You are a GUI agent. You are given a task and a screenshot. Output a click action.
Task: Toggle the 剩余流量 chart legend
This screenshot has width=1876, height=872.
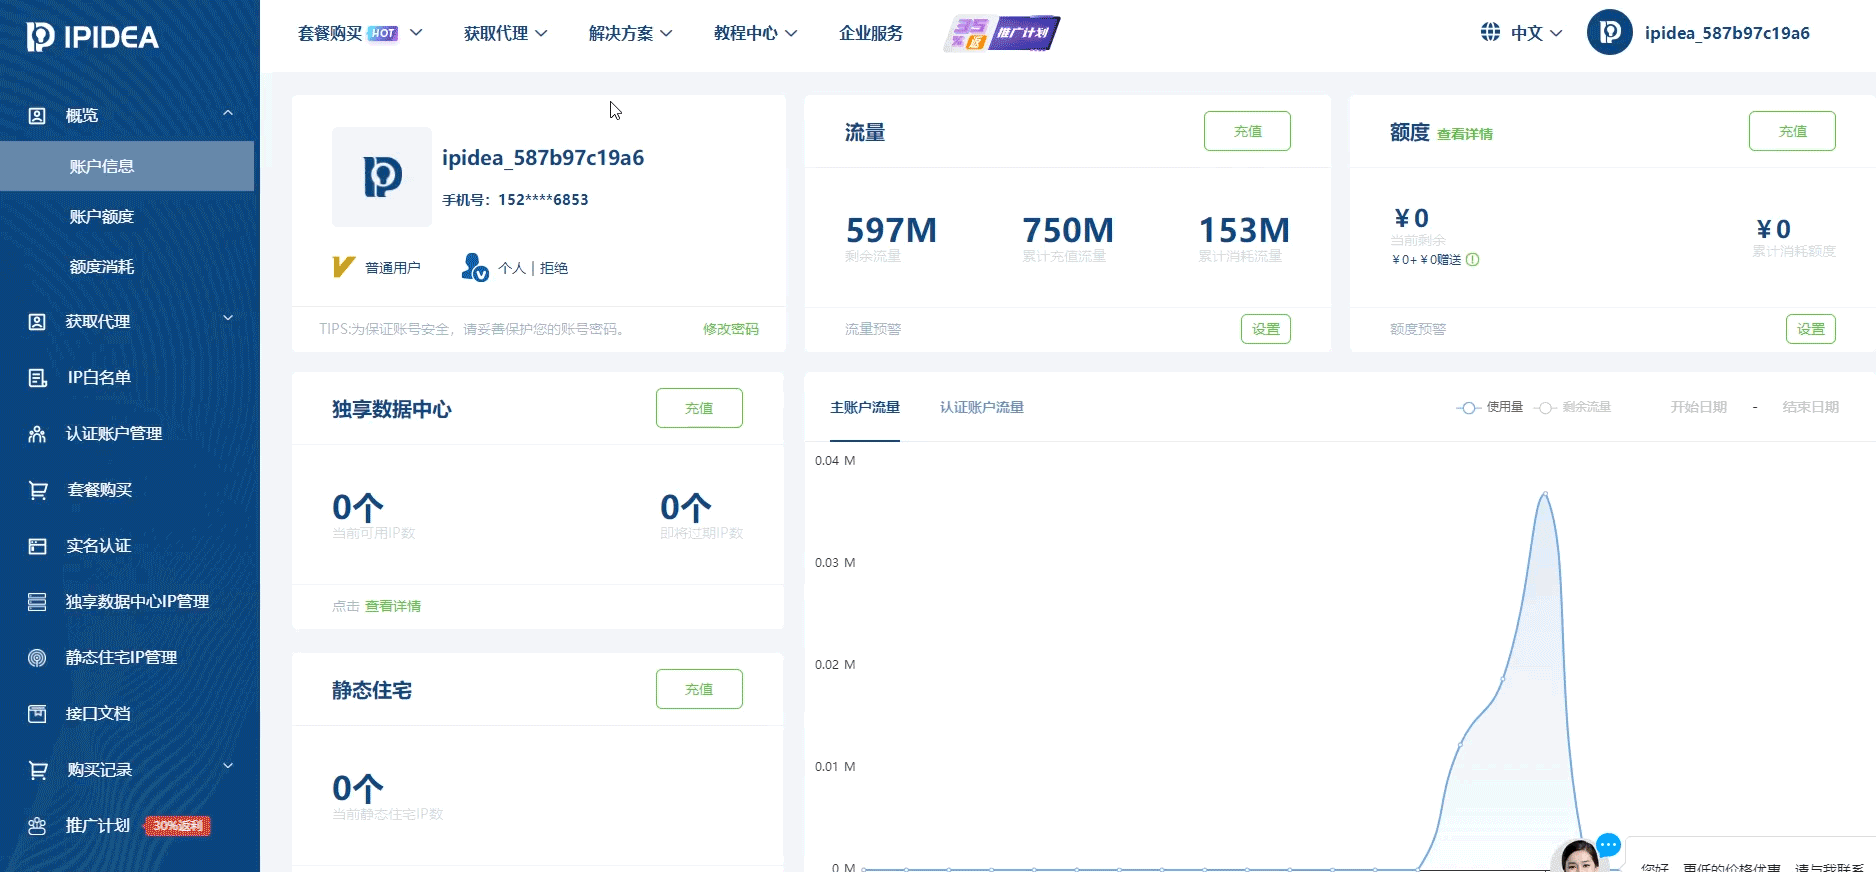coord(1574,407)
